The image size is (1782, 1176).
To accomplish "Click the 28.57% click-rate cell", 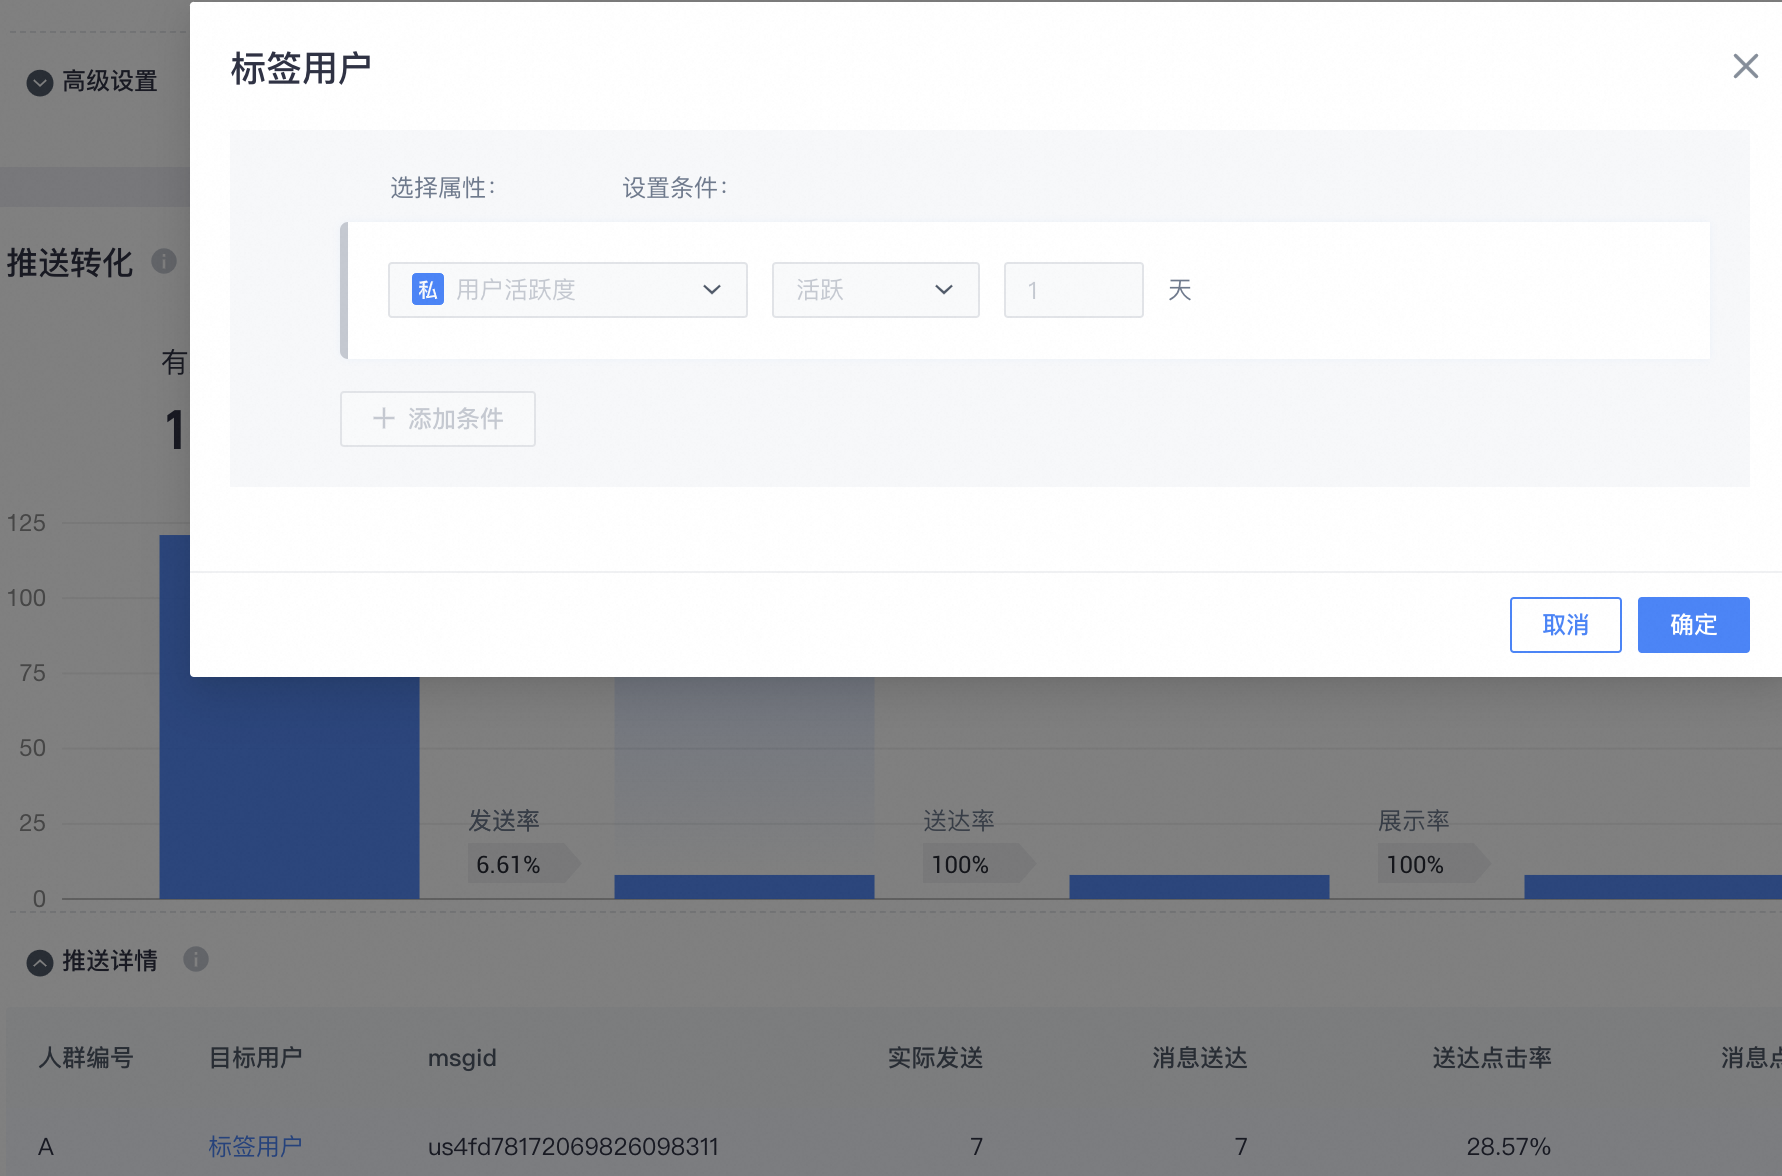I will pyautogui.click(x=1508, y=1146).
